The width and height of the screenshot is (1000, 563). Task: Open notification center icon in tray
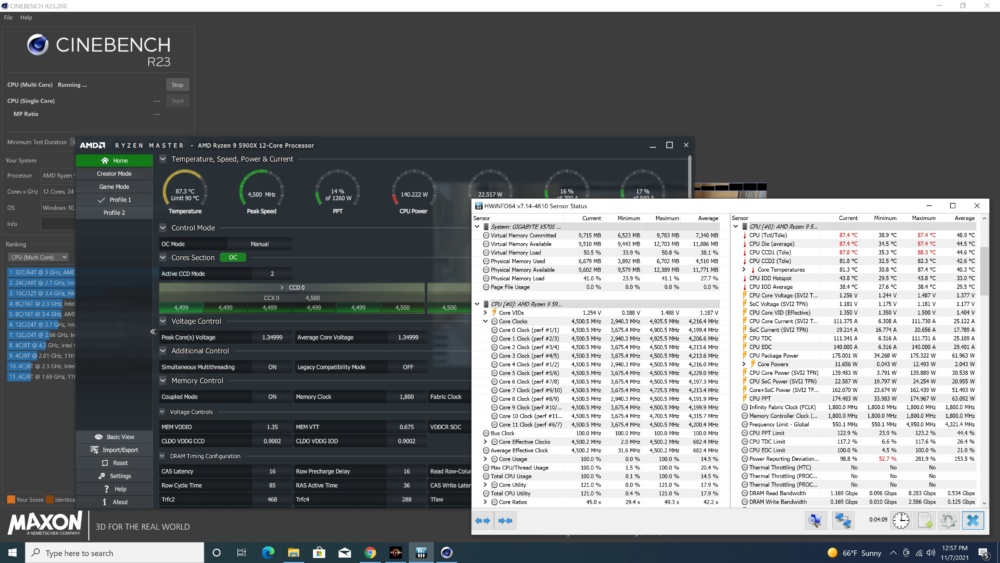pos(983,553)
